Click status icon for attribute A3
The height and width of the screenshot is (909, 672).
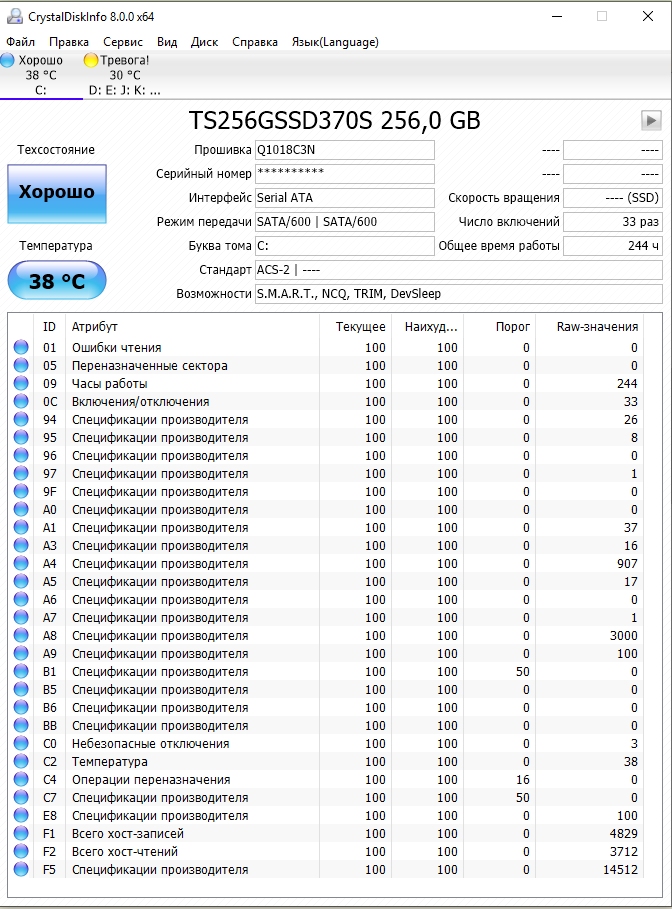click(x=21, y=545)
